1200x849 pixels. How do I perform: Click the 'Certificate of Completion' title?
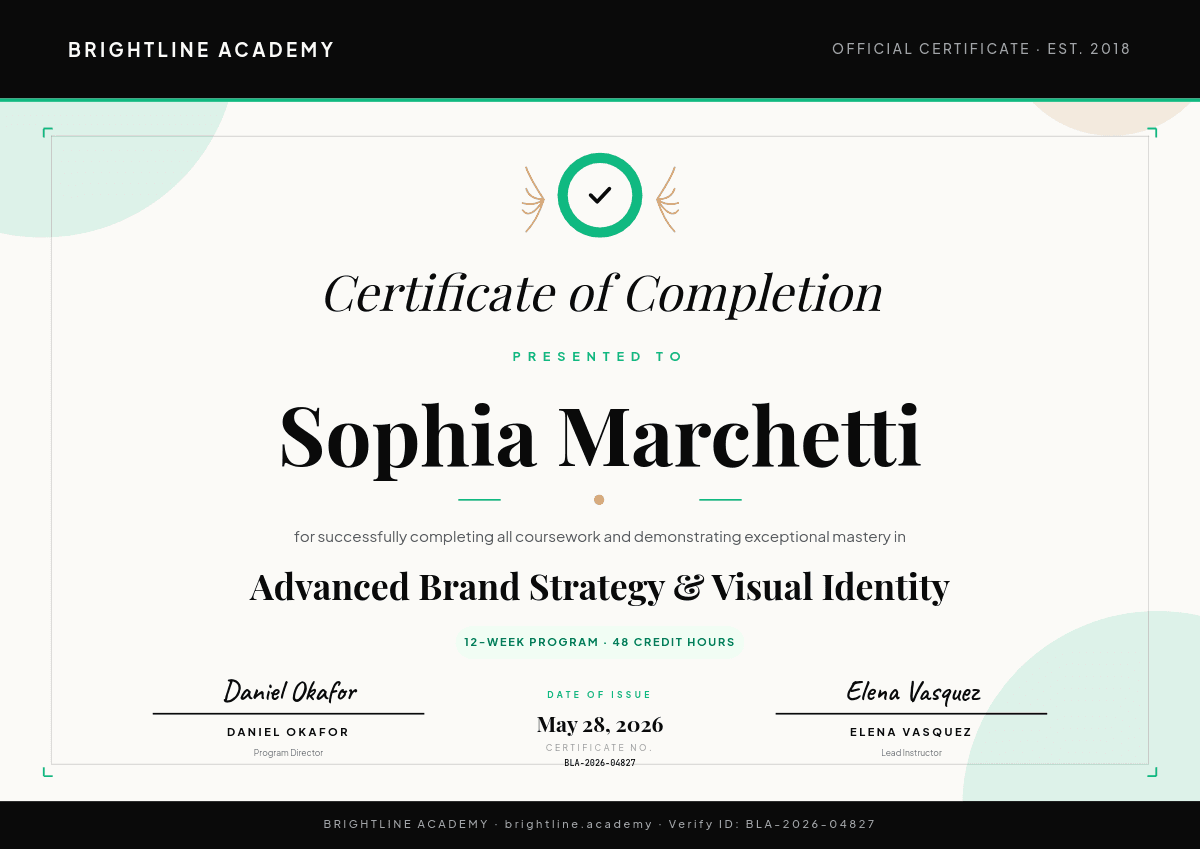pos(603,293)
